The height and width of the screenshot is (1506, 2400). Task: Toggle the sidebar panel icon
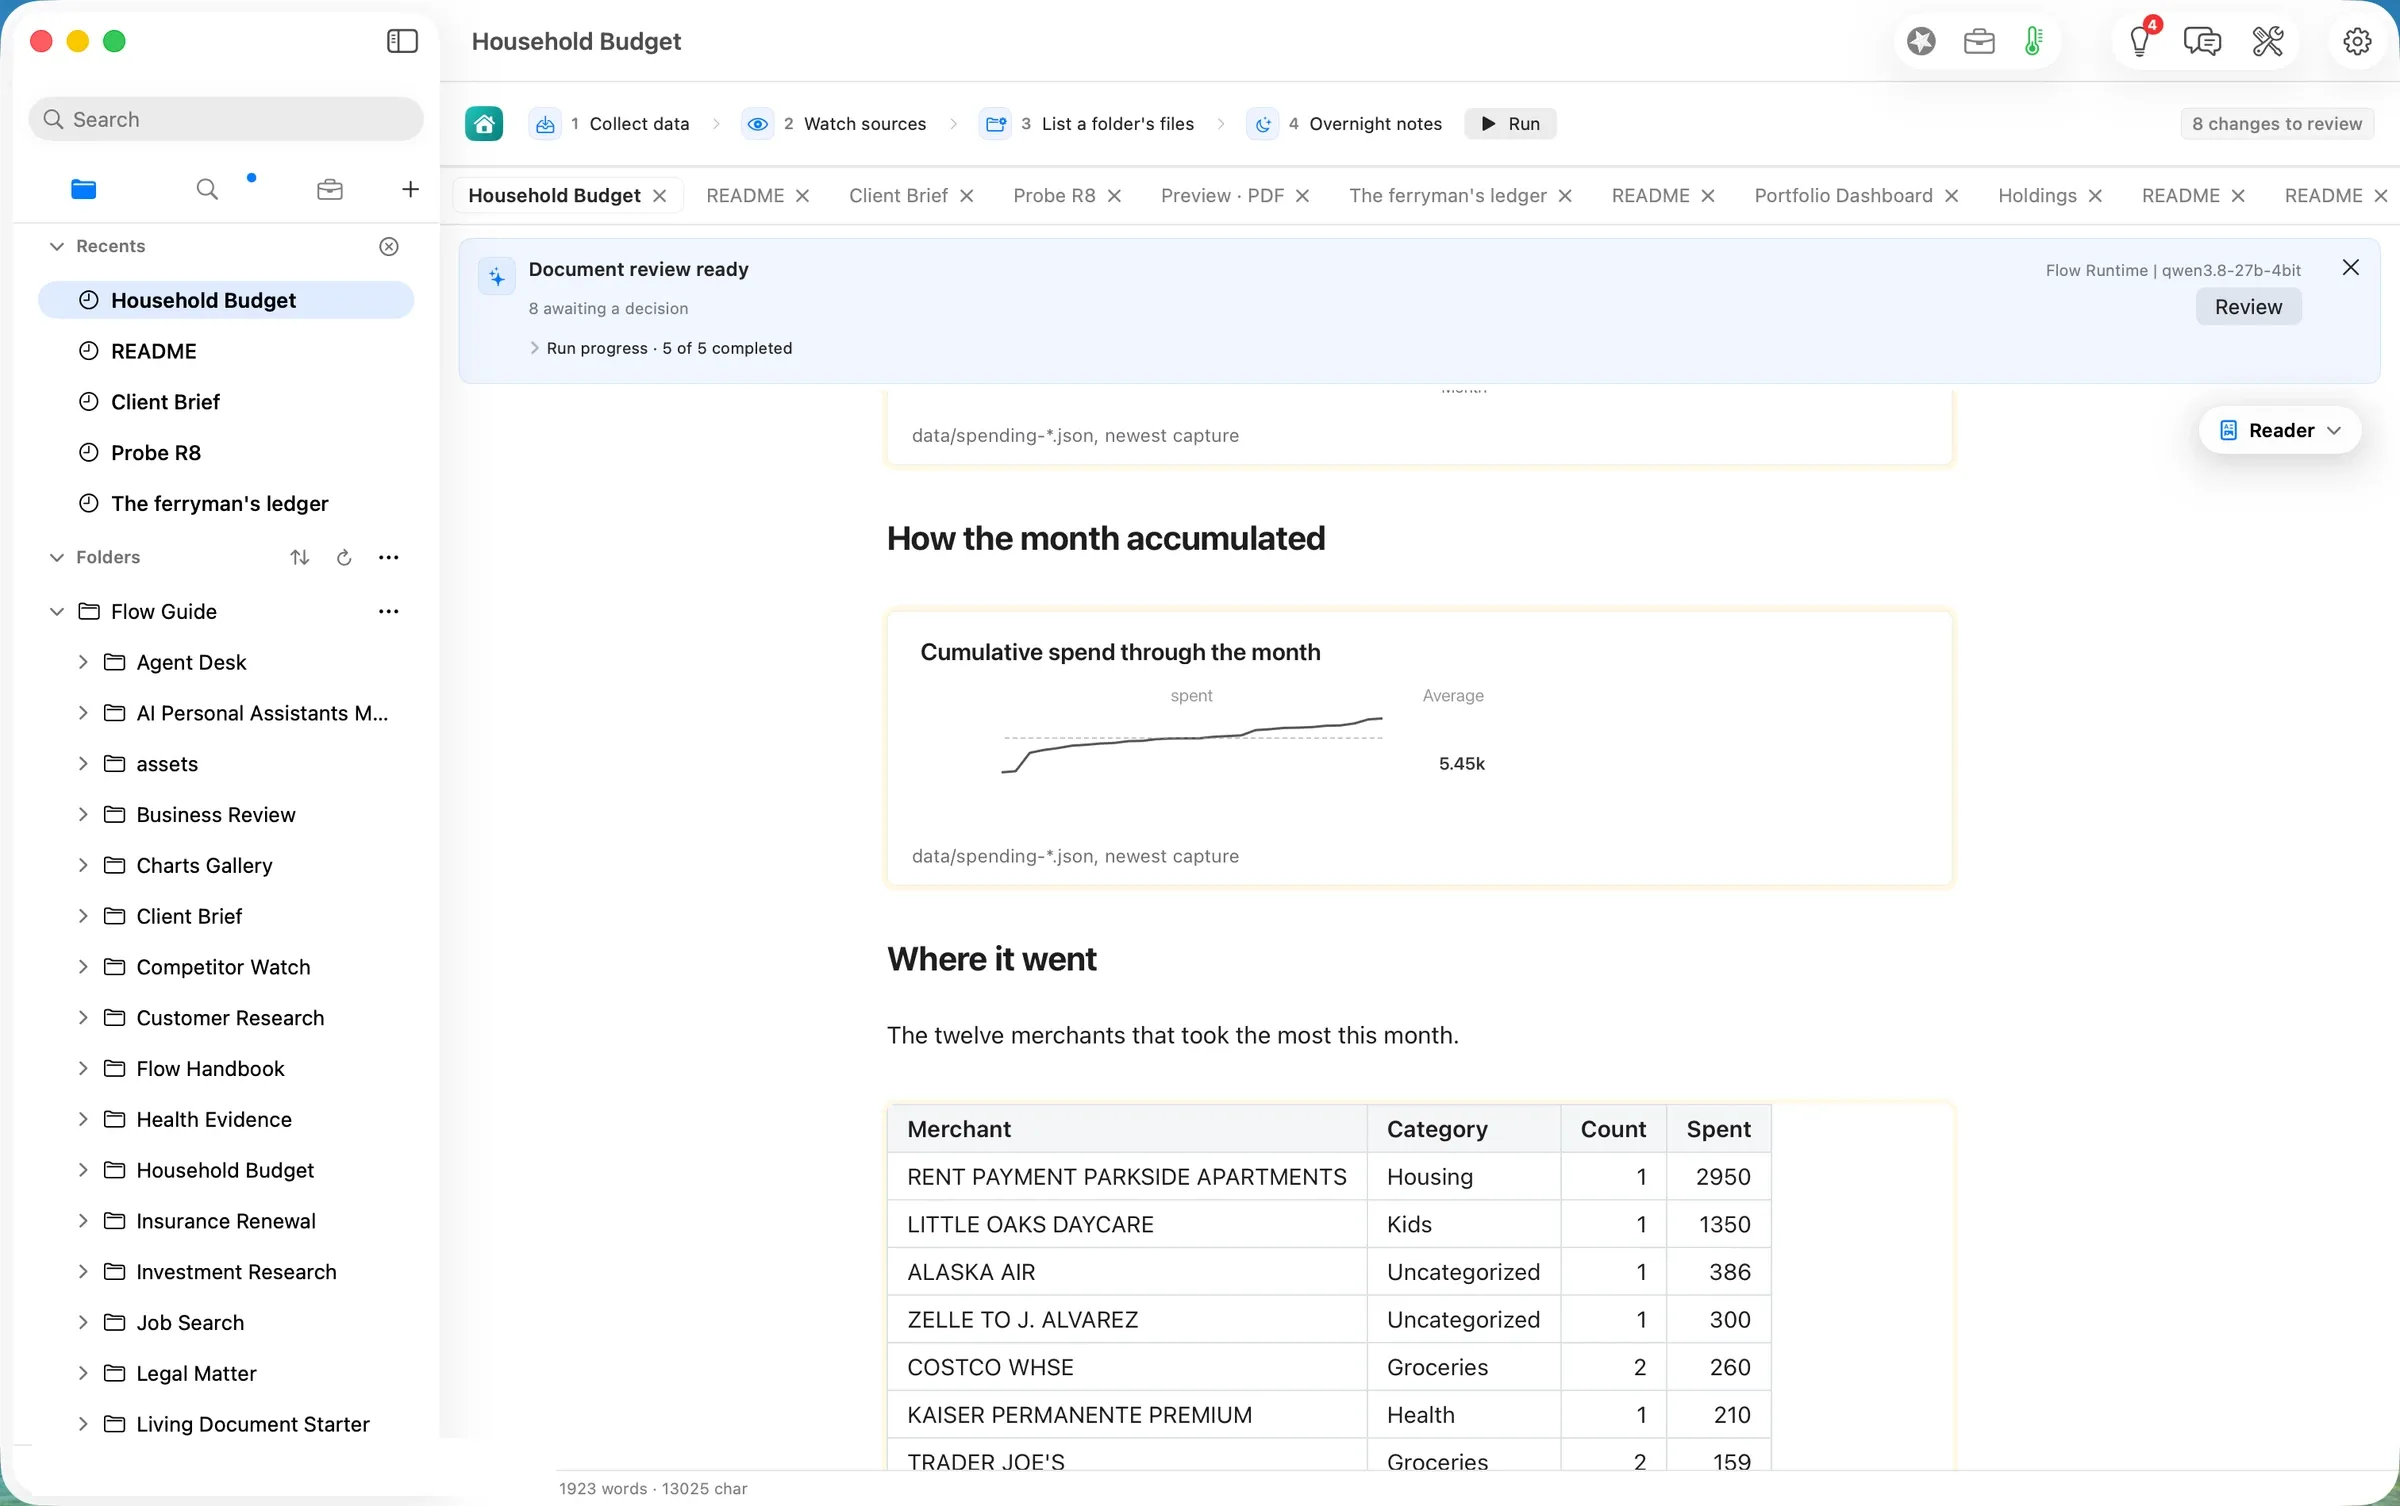pos(402,41)
